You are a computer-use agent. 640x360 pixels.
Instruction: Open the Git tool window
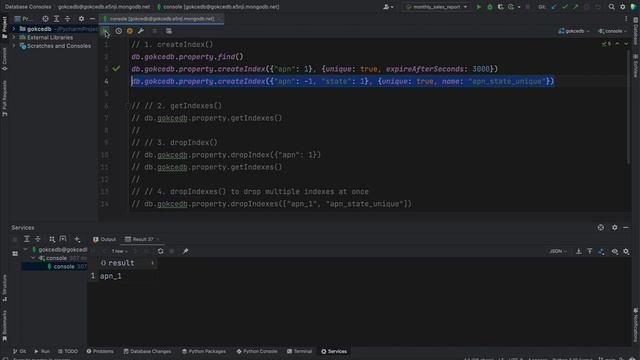(19, 351)
